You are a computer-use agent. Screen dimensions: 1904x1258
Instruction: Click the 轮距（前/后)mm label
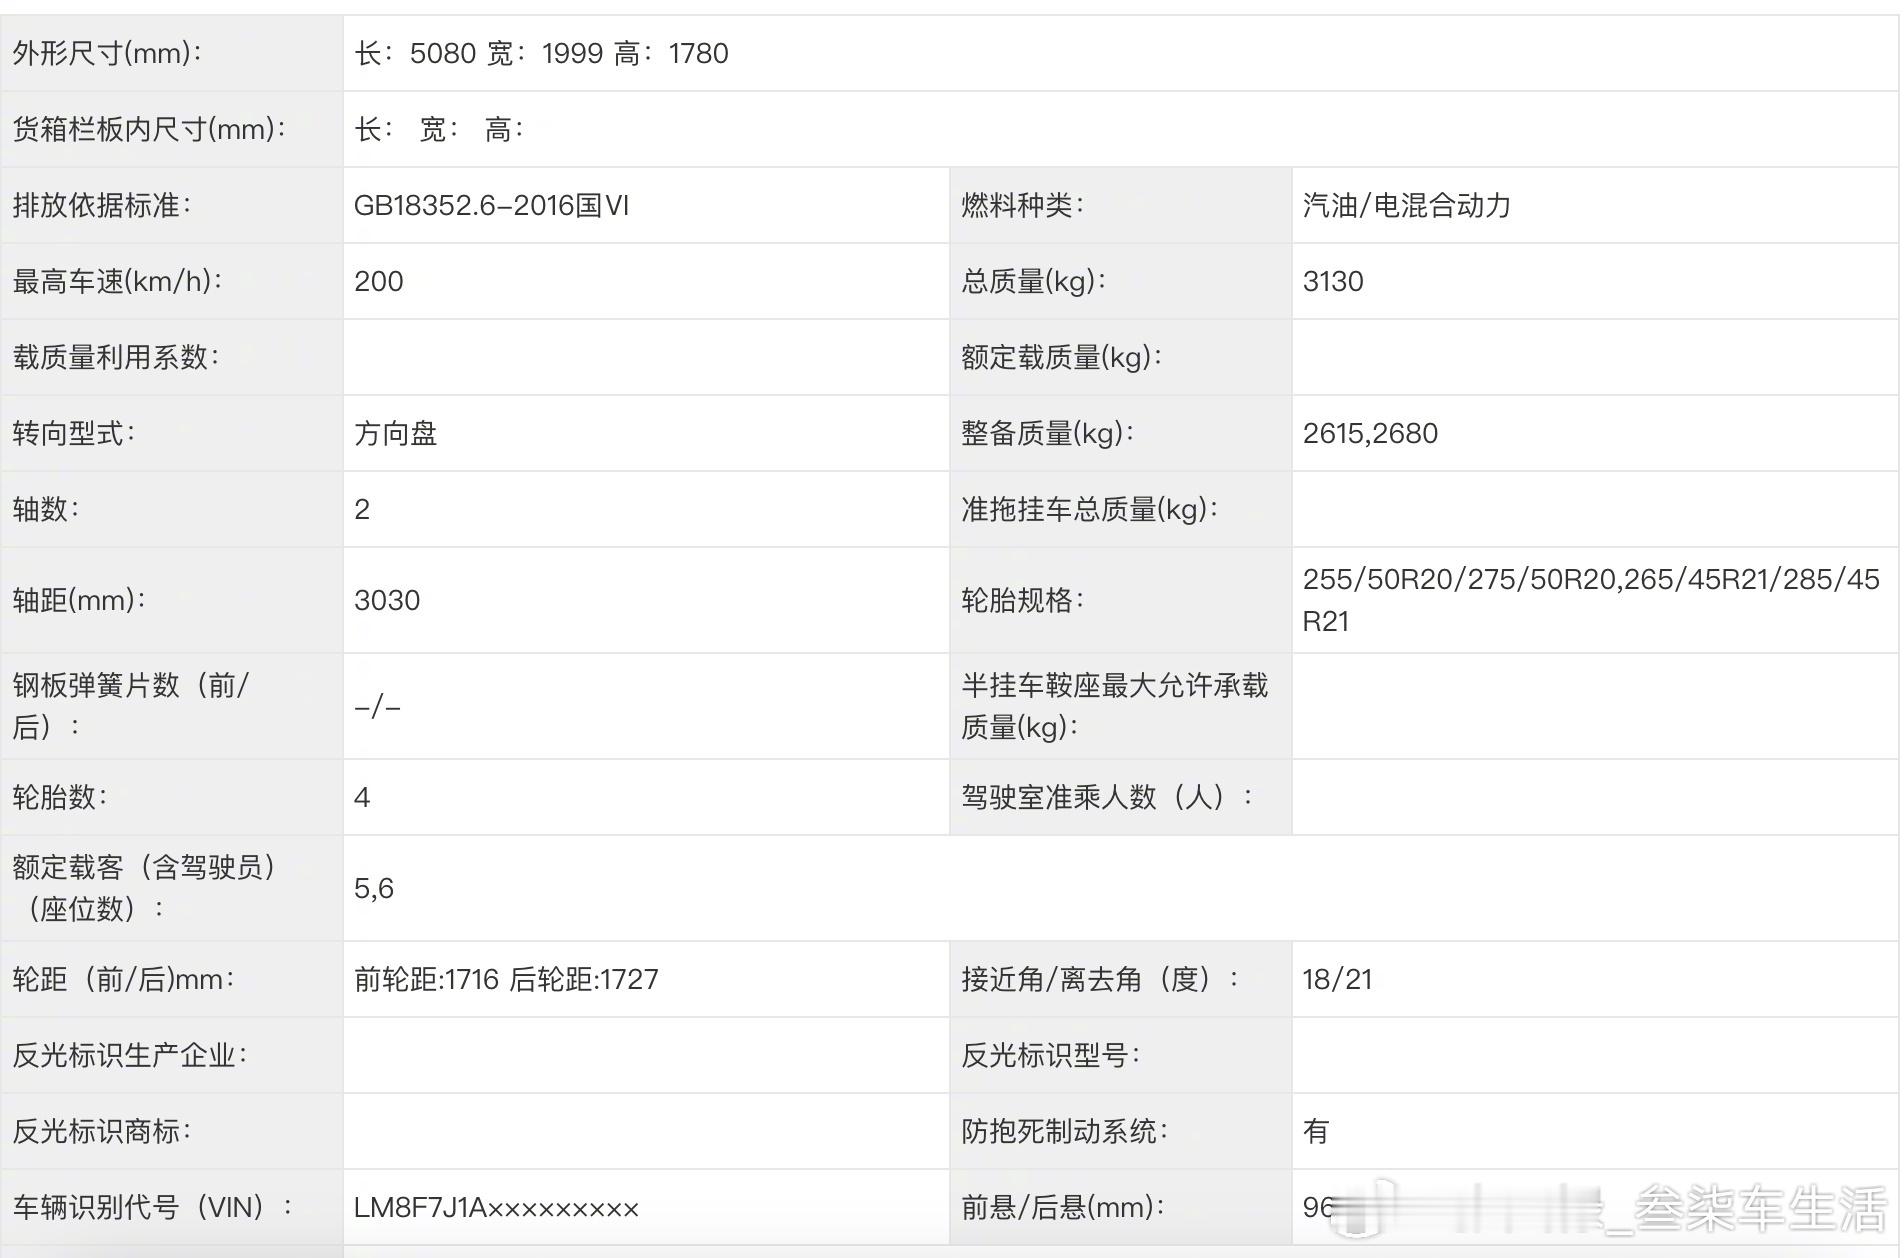(124, 979)
